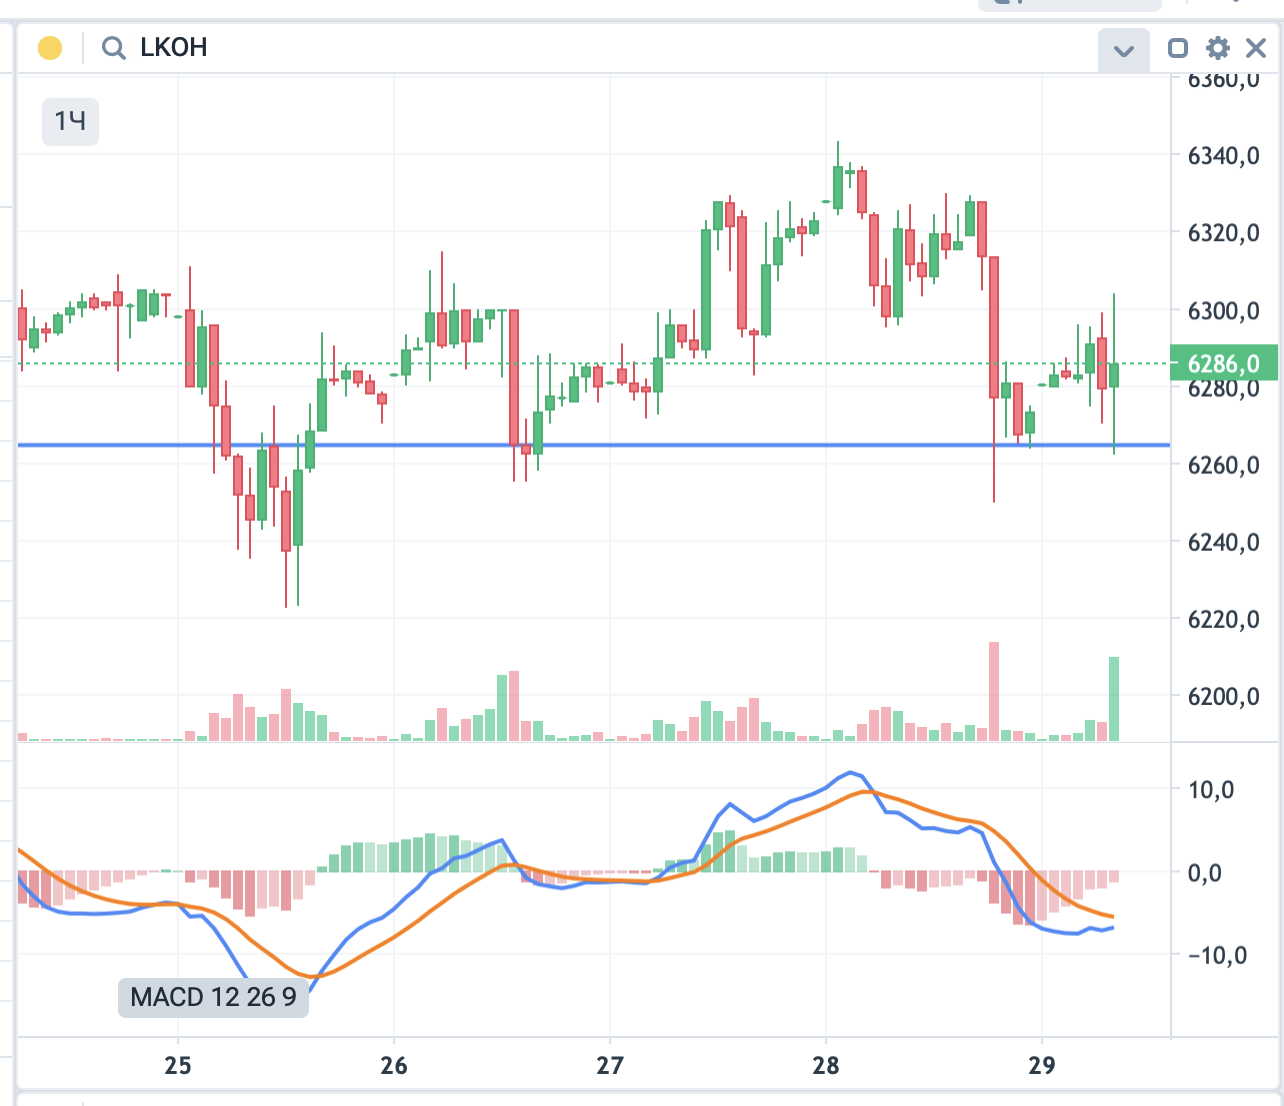Click the MACD 10,0 axis label
Screen dimensions: 1284x1106
point(1211,790)
